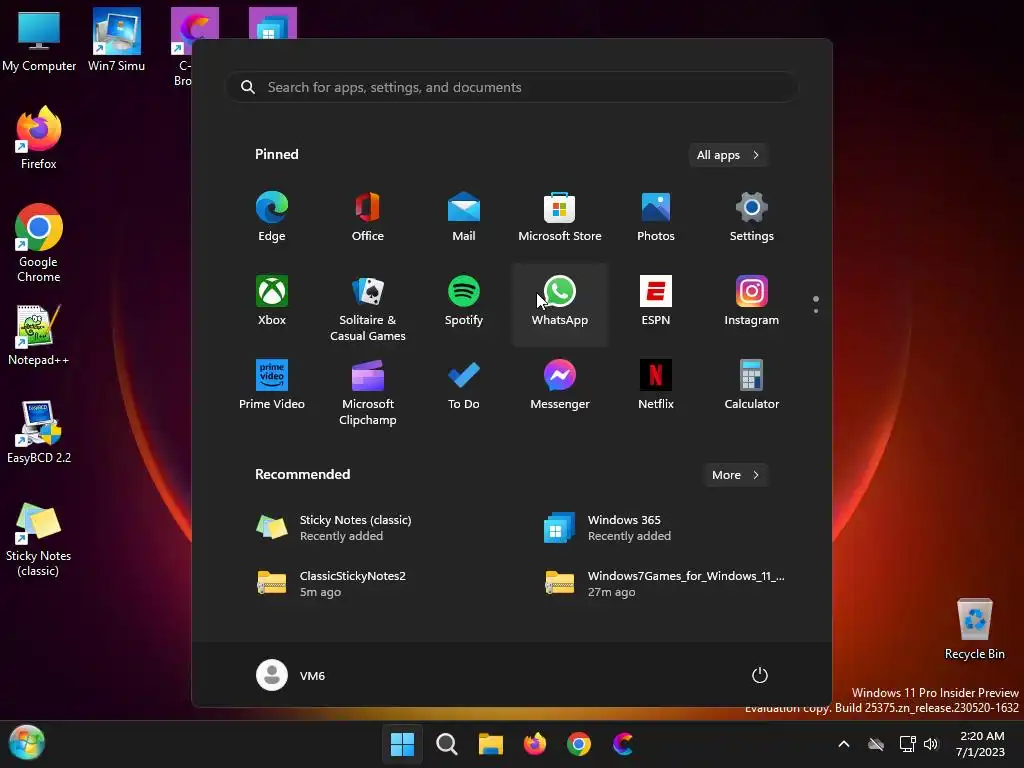This screenshot has height=768, width=1024.
Task: Select the Notepad++ desktop shortcut
Action: coord(39,334)
